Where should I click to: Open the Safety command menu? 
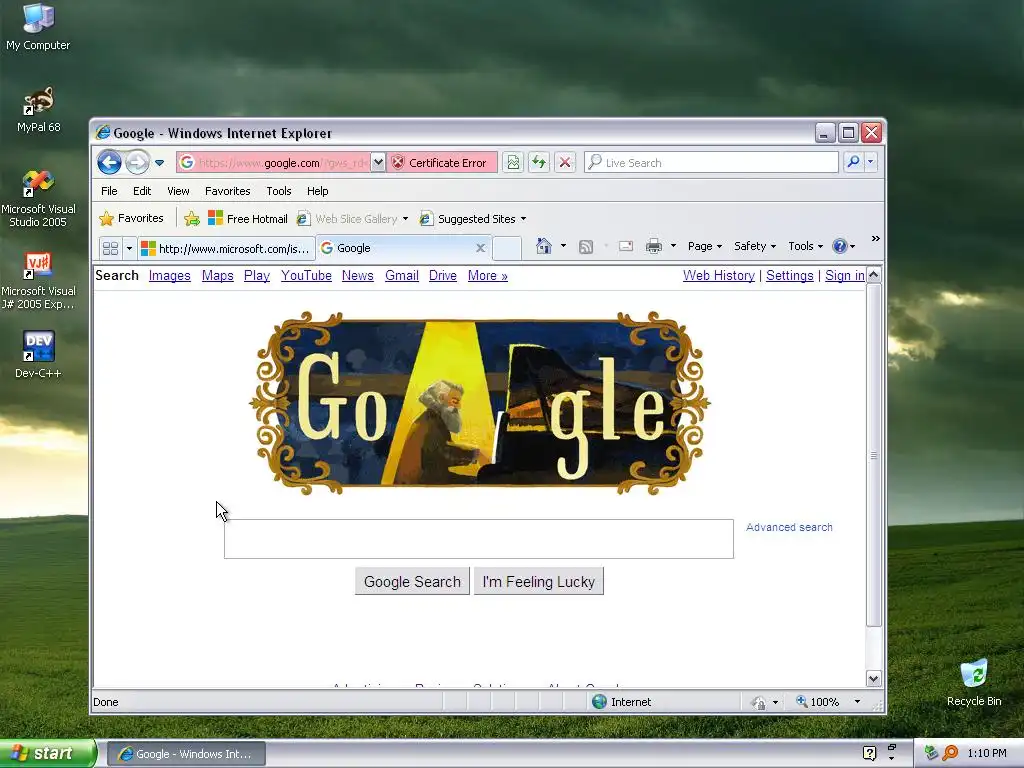[755, 246]
